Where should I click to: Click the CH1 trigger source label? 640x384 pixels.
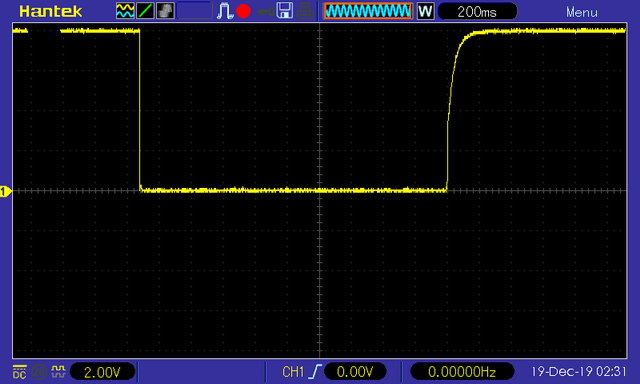point(293,372)
